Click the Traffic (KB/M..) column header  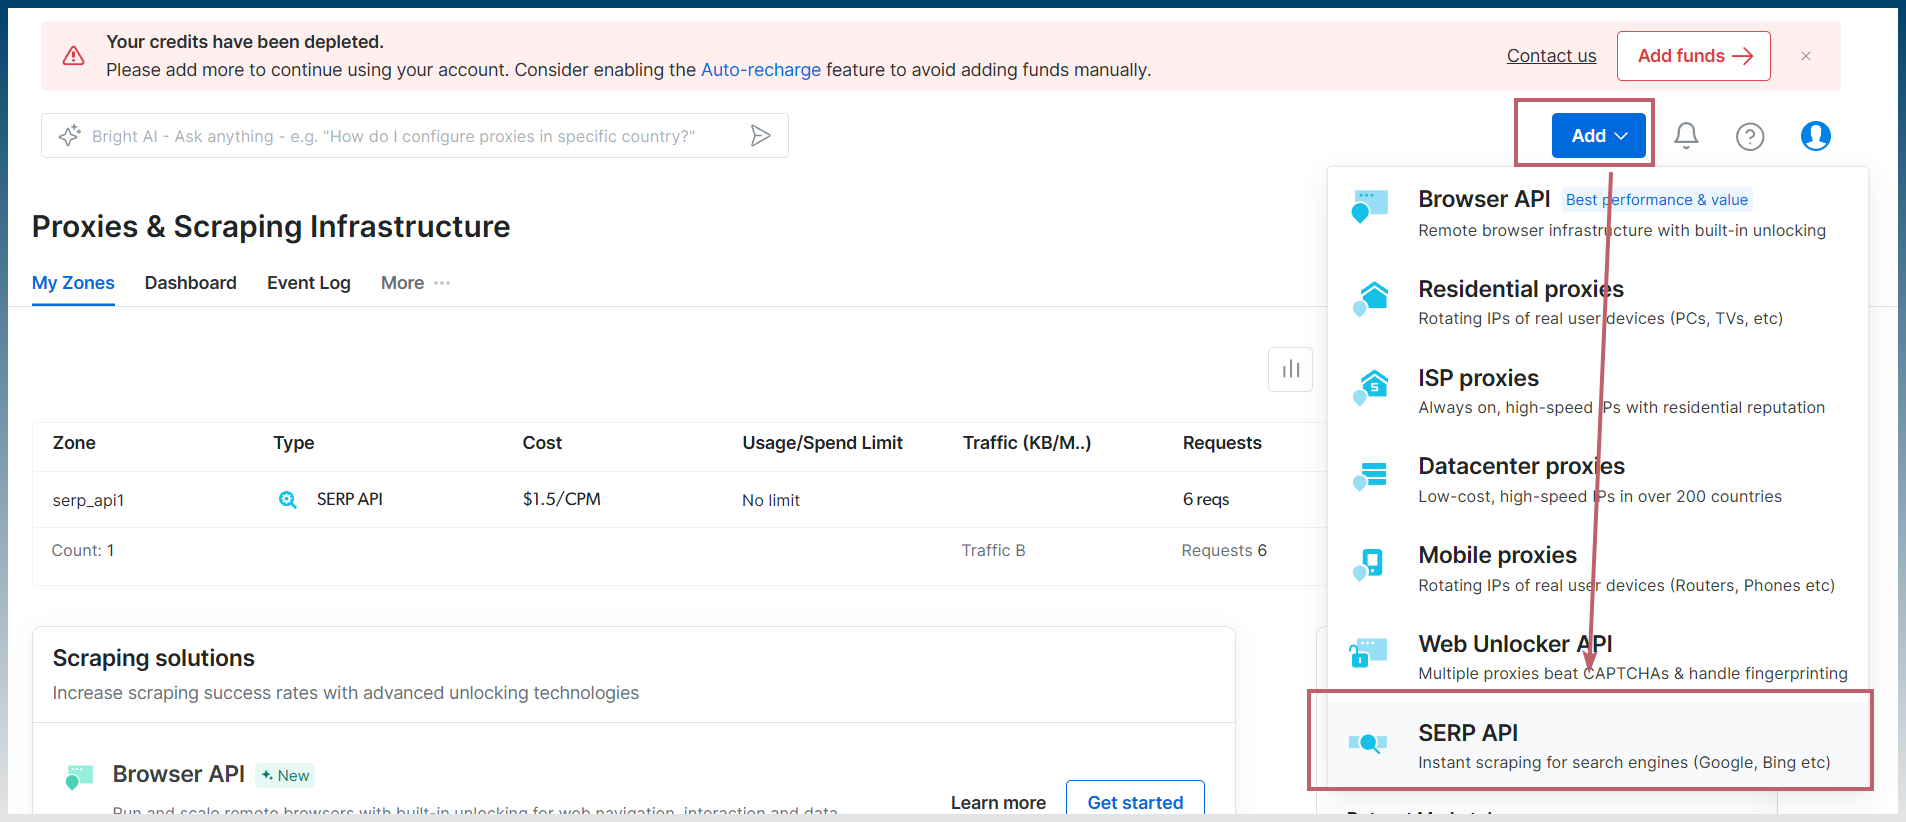point(1027,443)
